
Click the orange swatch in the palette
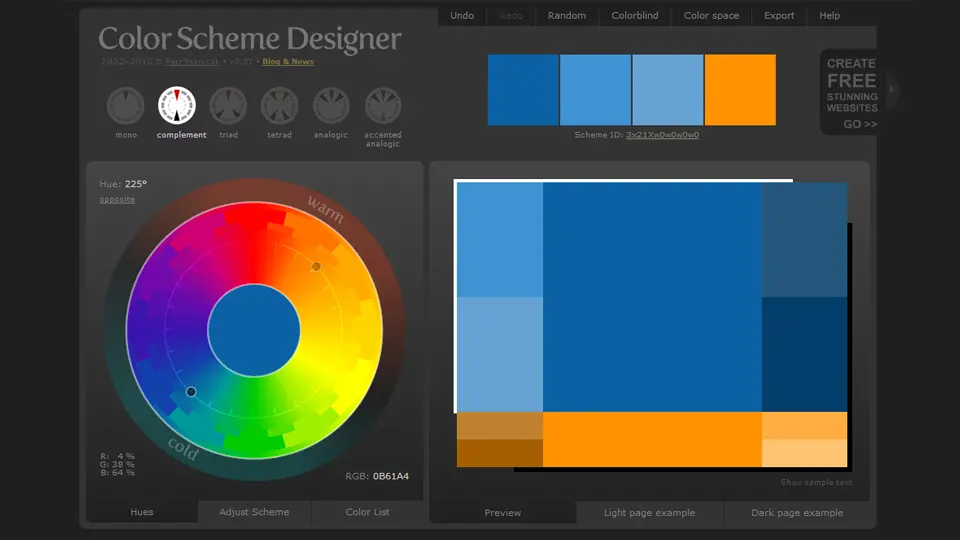(x=740, y=90)
